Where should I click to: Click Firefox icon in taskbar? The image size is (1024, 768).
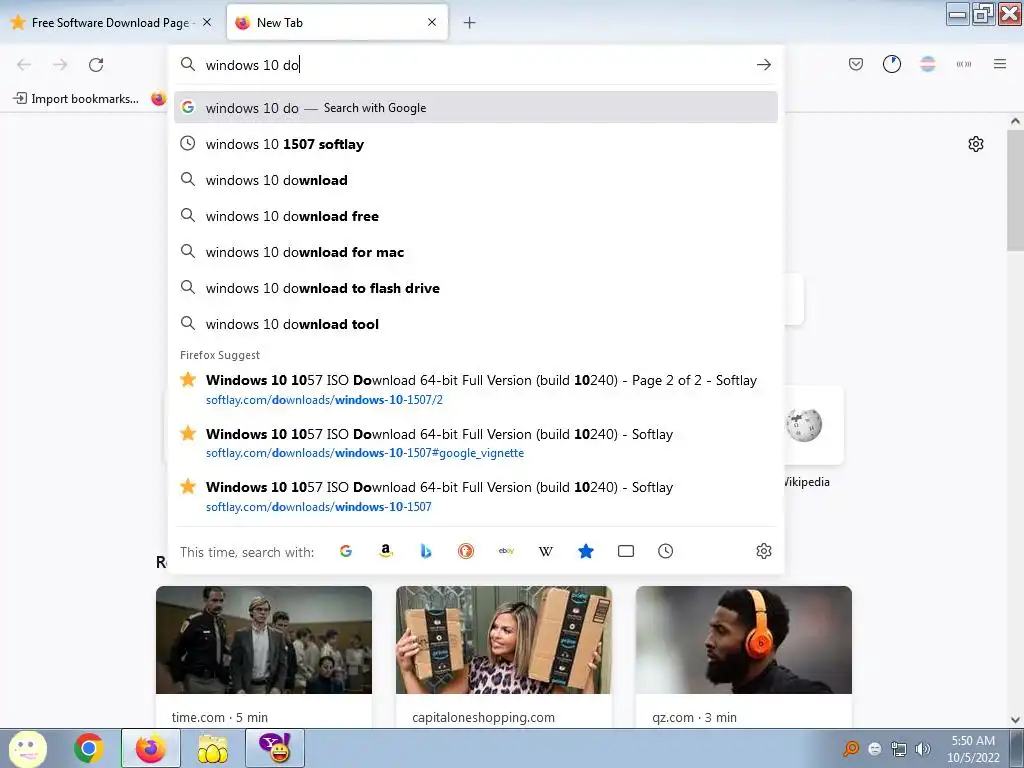(x=150, y=748)
